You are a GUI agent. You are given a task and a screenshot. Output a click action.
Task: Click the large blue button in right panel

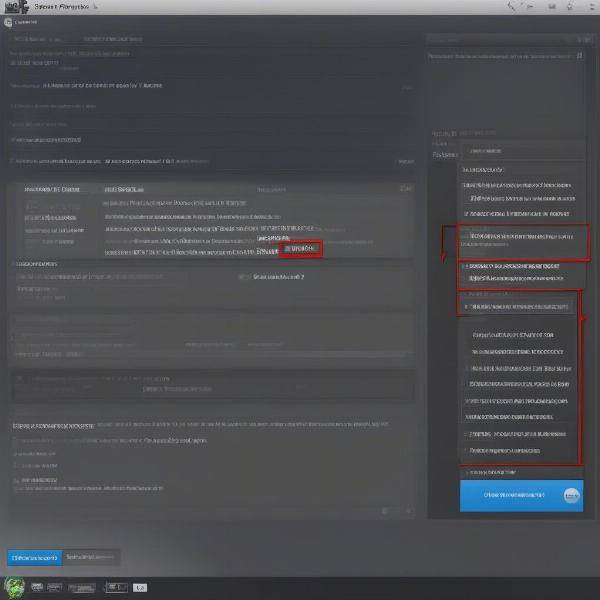point(521,496)
